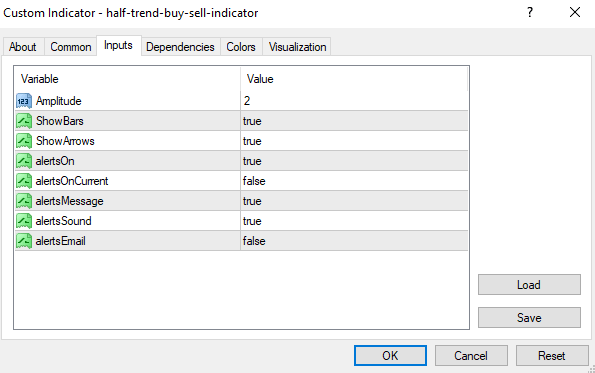Open the Dependencies tab
595x373 pixels.
click(x=180, y=47)
